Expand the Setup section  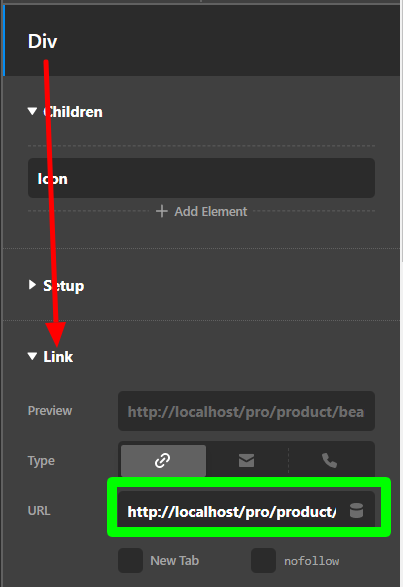click(x=32, y=285)
